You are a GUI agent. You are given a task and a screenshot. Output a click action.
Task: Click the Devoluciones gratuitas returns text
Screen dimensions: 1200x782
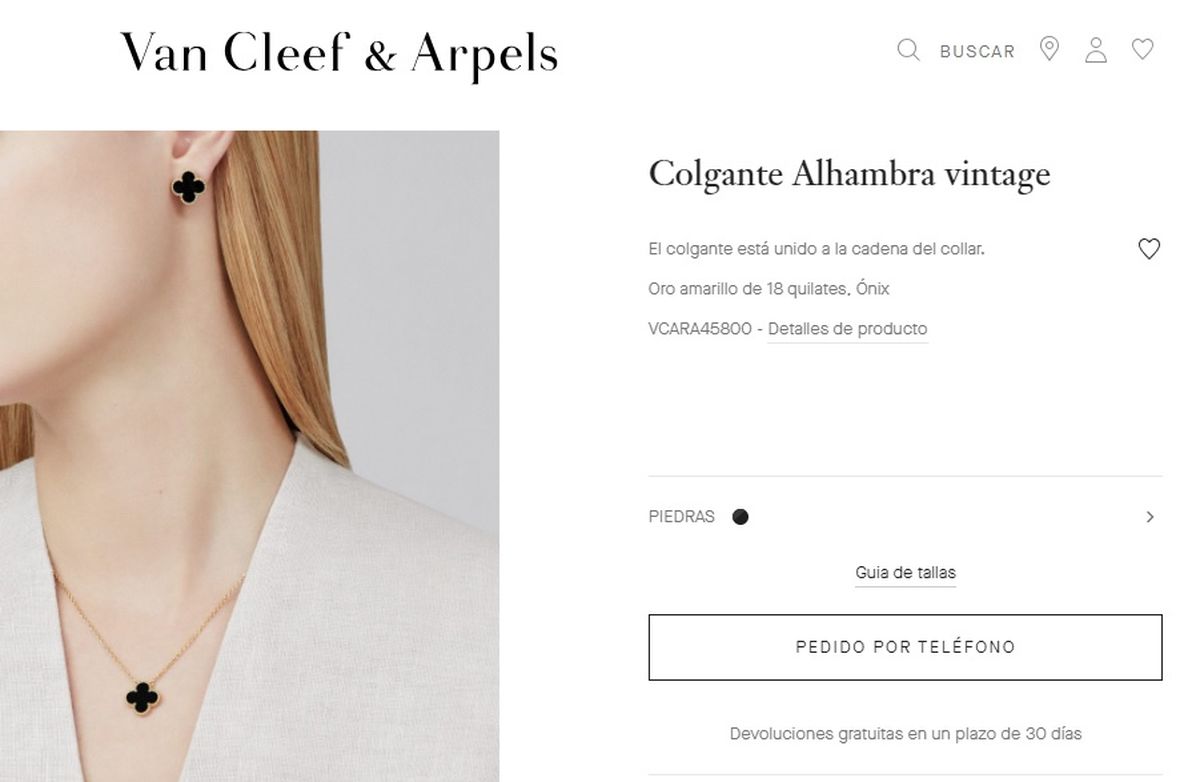[905, 733]
